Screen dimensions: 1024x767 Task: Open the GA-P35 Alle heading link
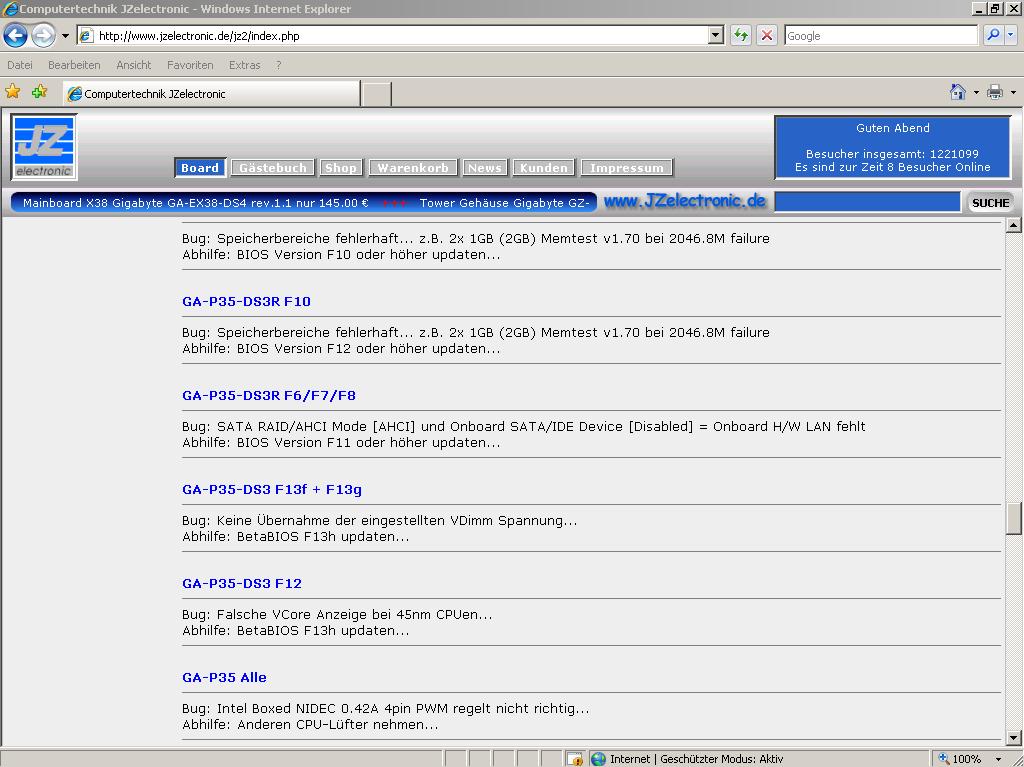click(x=224, y=678)
